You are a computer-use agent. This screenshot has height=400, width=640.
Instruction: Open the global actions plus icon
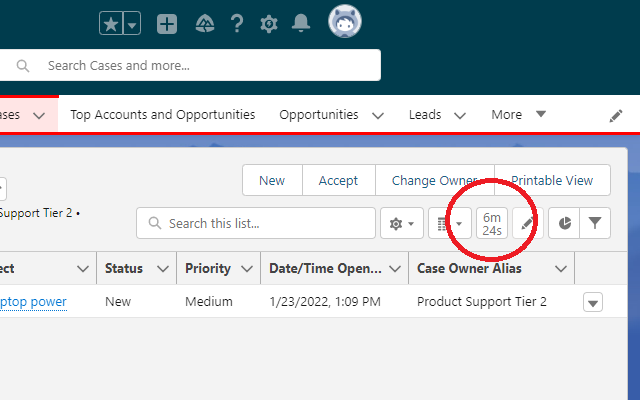point(167,24)
